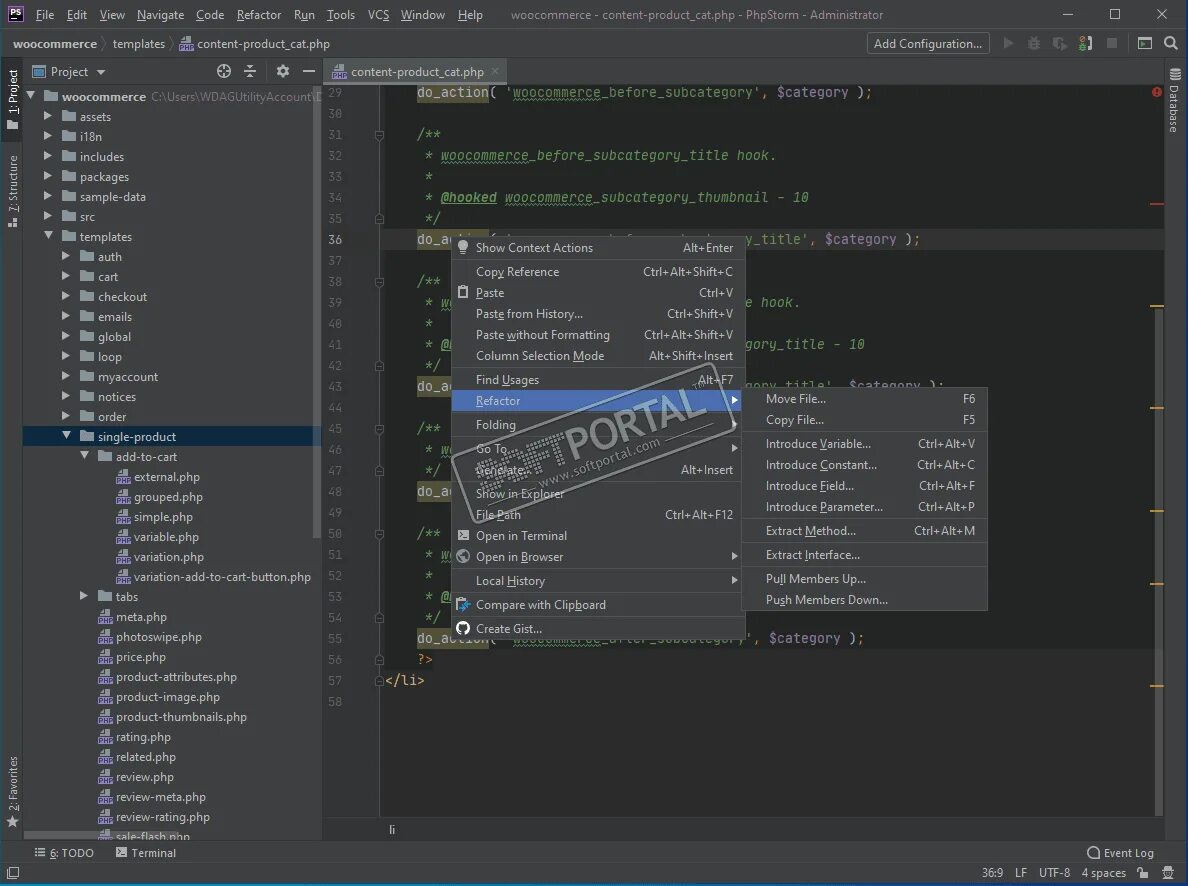Click the locate-in-project crosshair icon

[x=224, y=71]
